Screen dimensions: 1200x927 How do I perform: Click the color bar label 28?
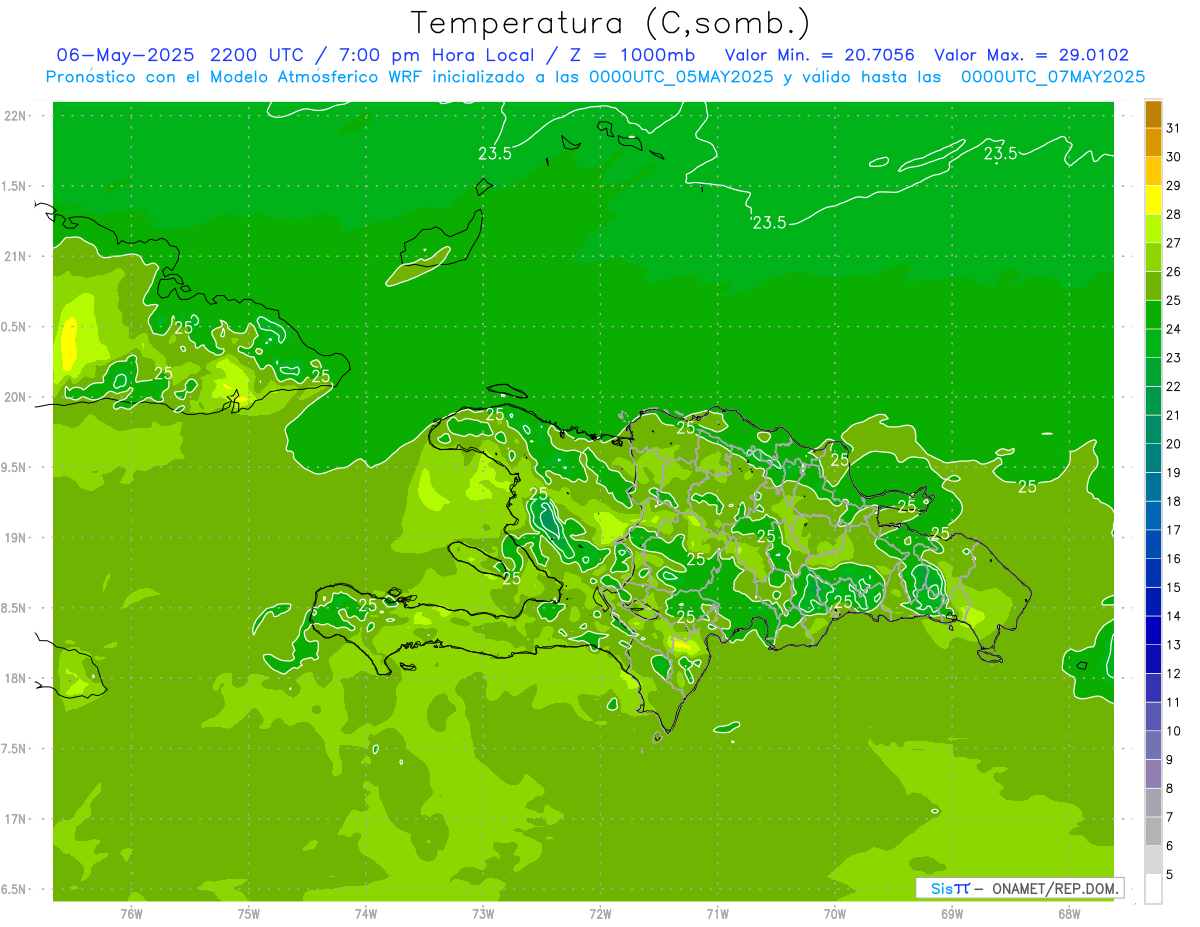(x=1174, y=214)
